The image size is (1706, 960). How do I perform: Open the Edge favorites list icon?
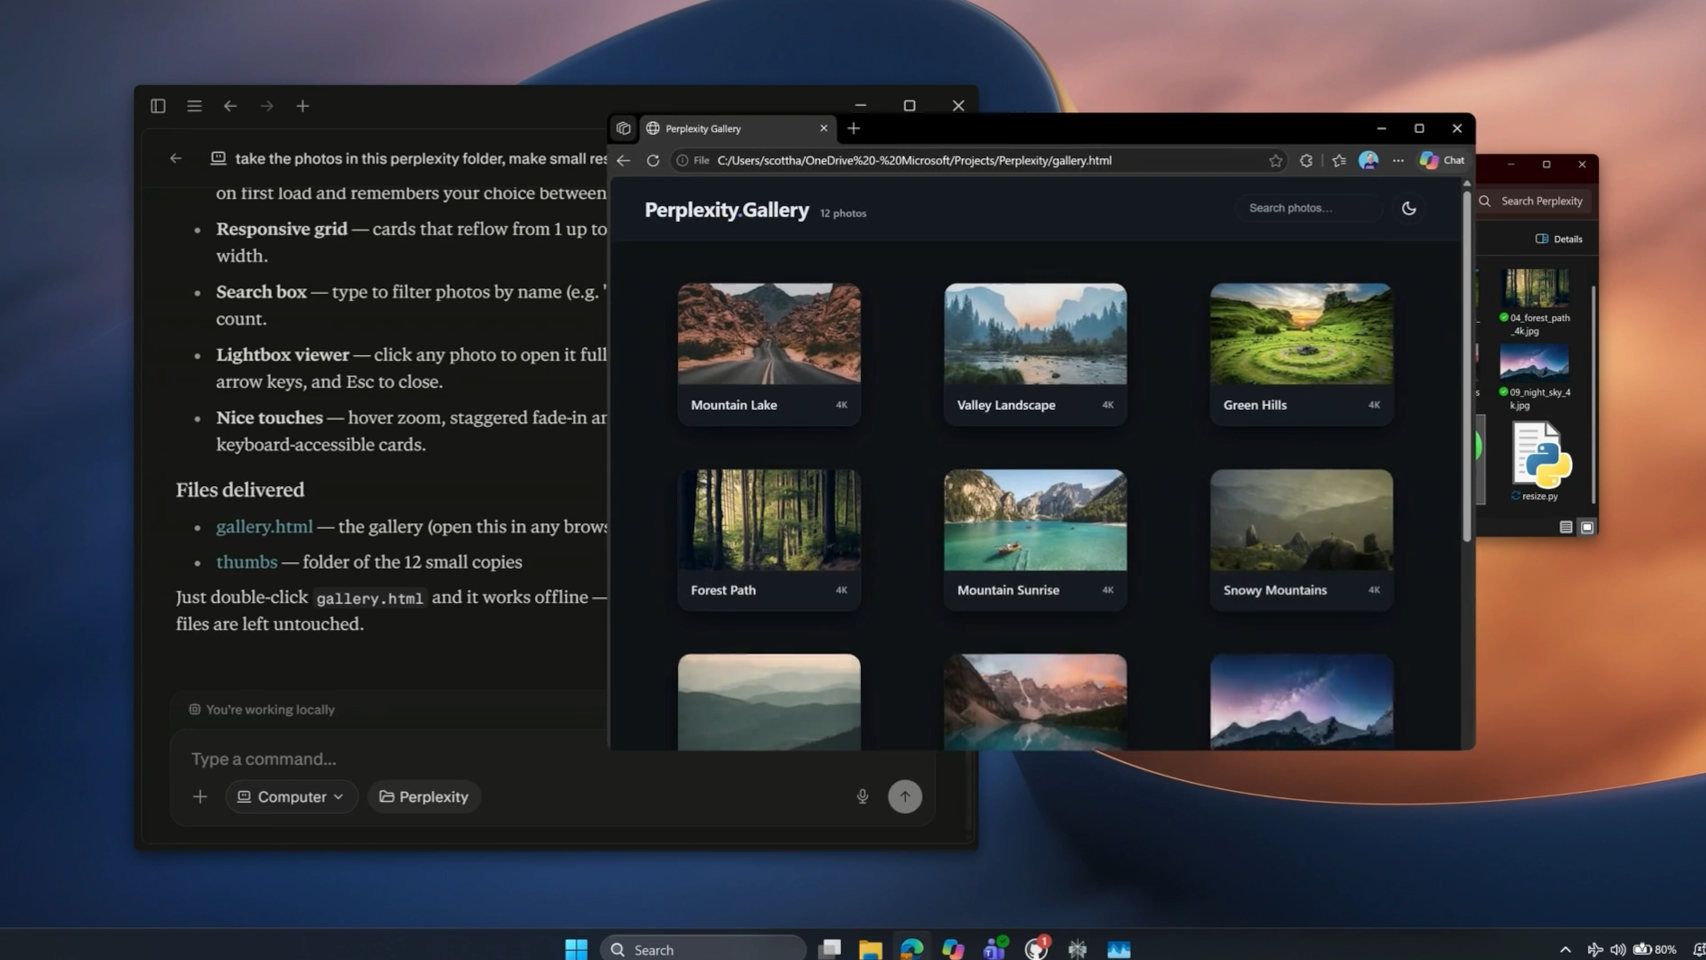pyautogui.click(x=1339, y=160)
